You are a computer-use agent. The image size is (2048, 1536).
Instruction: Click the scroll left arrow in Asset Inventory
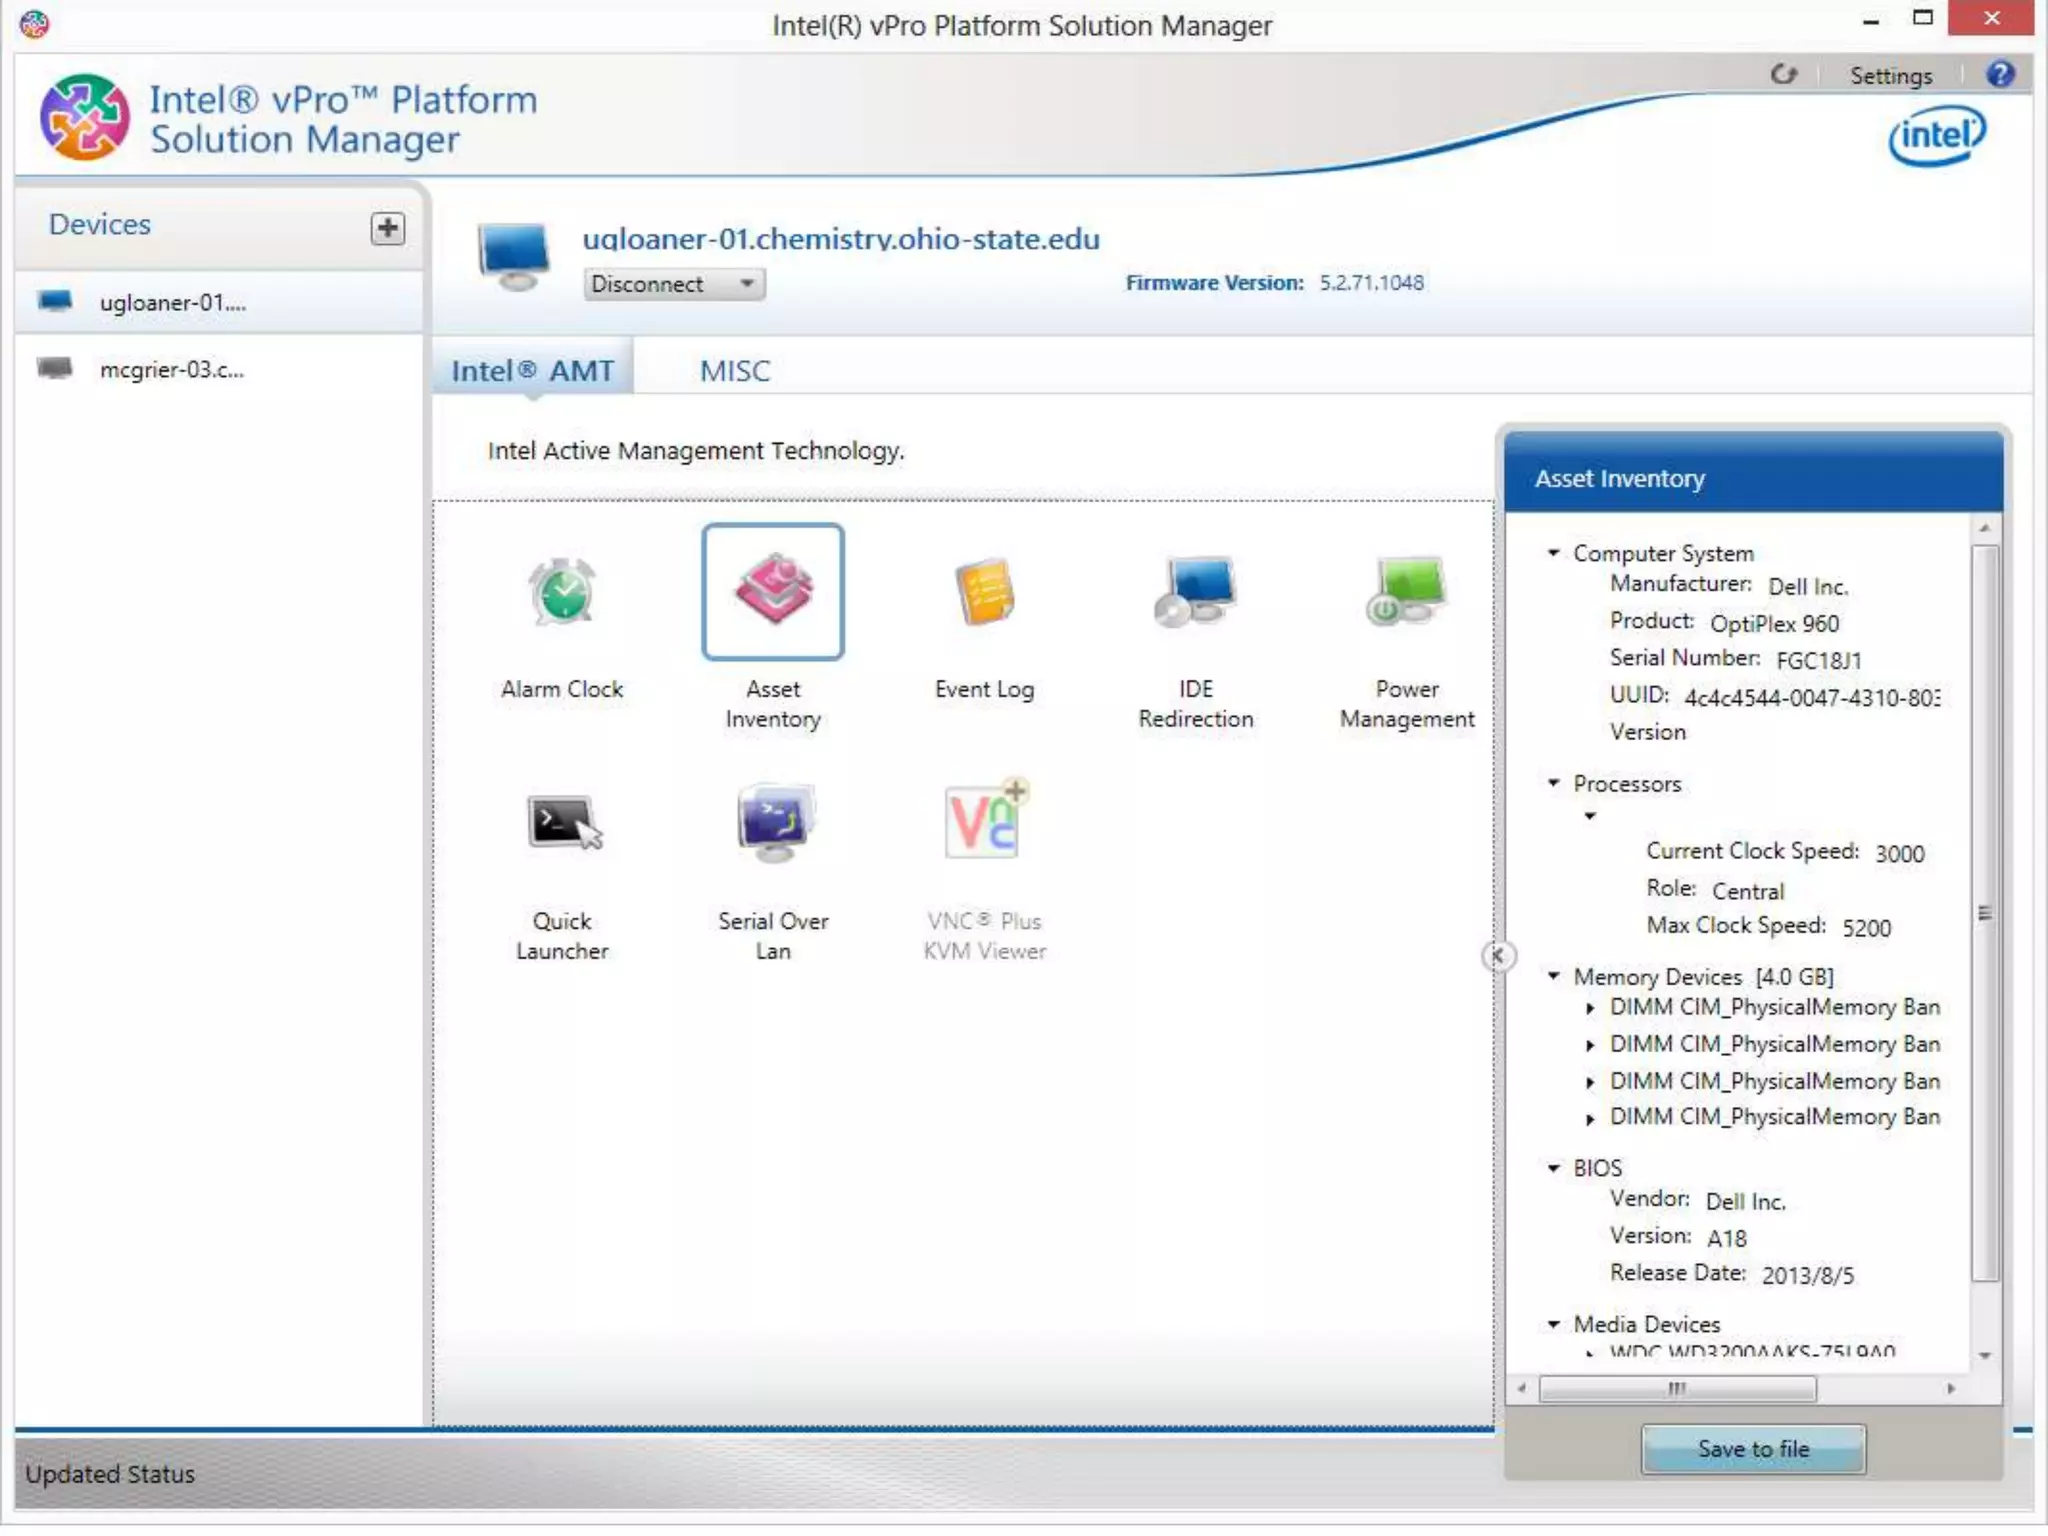pos(1521,1388)
